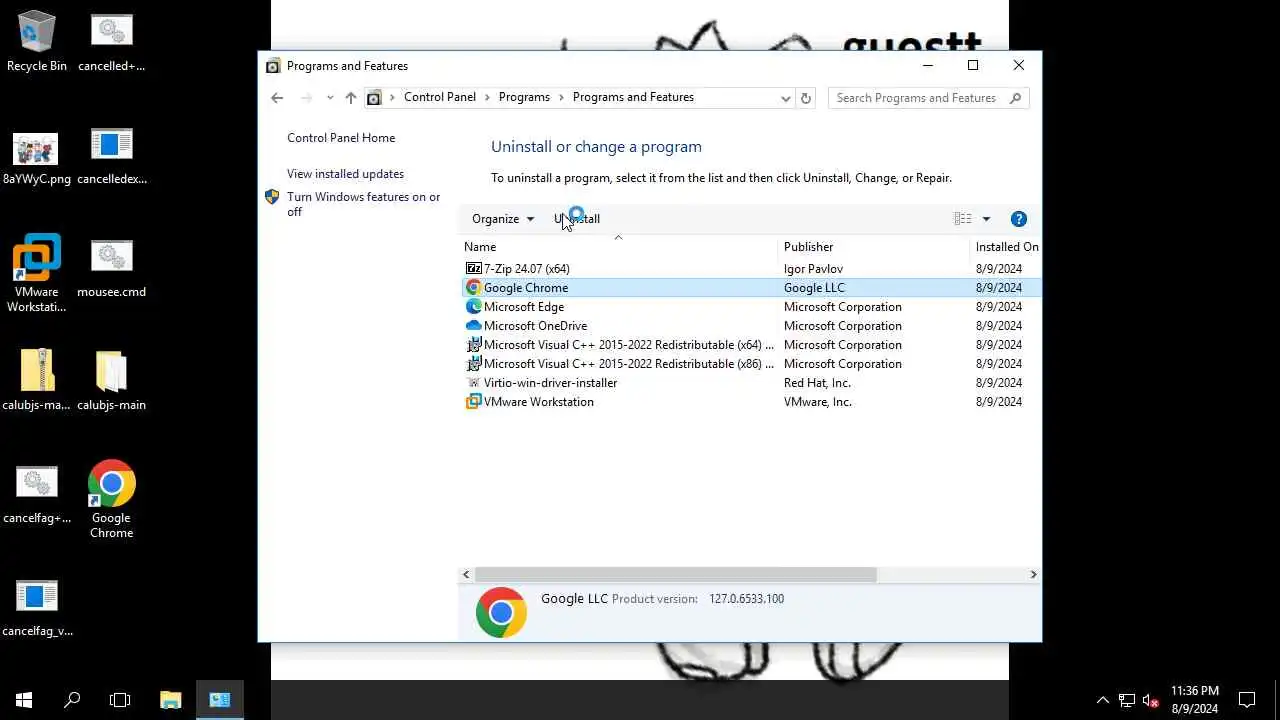This screenshot has width=1280, height=720.
Task: Open the Windows Start menu
Action: tap(24, 700)
